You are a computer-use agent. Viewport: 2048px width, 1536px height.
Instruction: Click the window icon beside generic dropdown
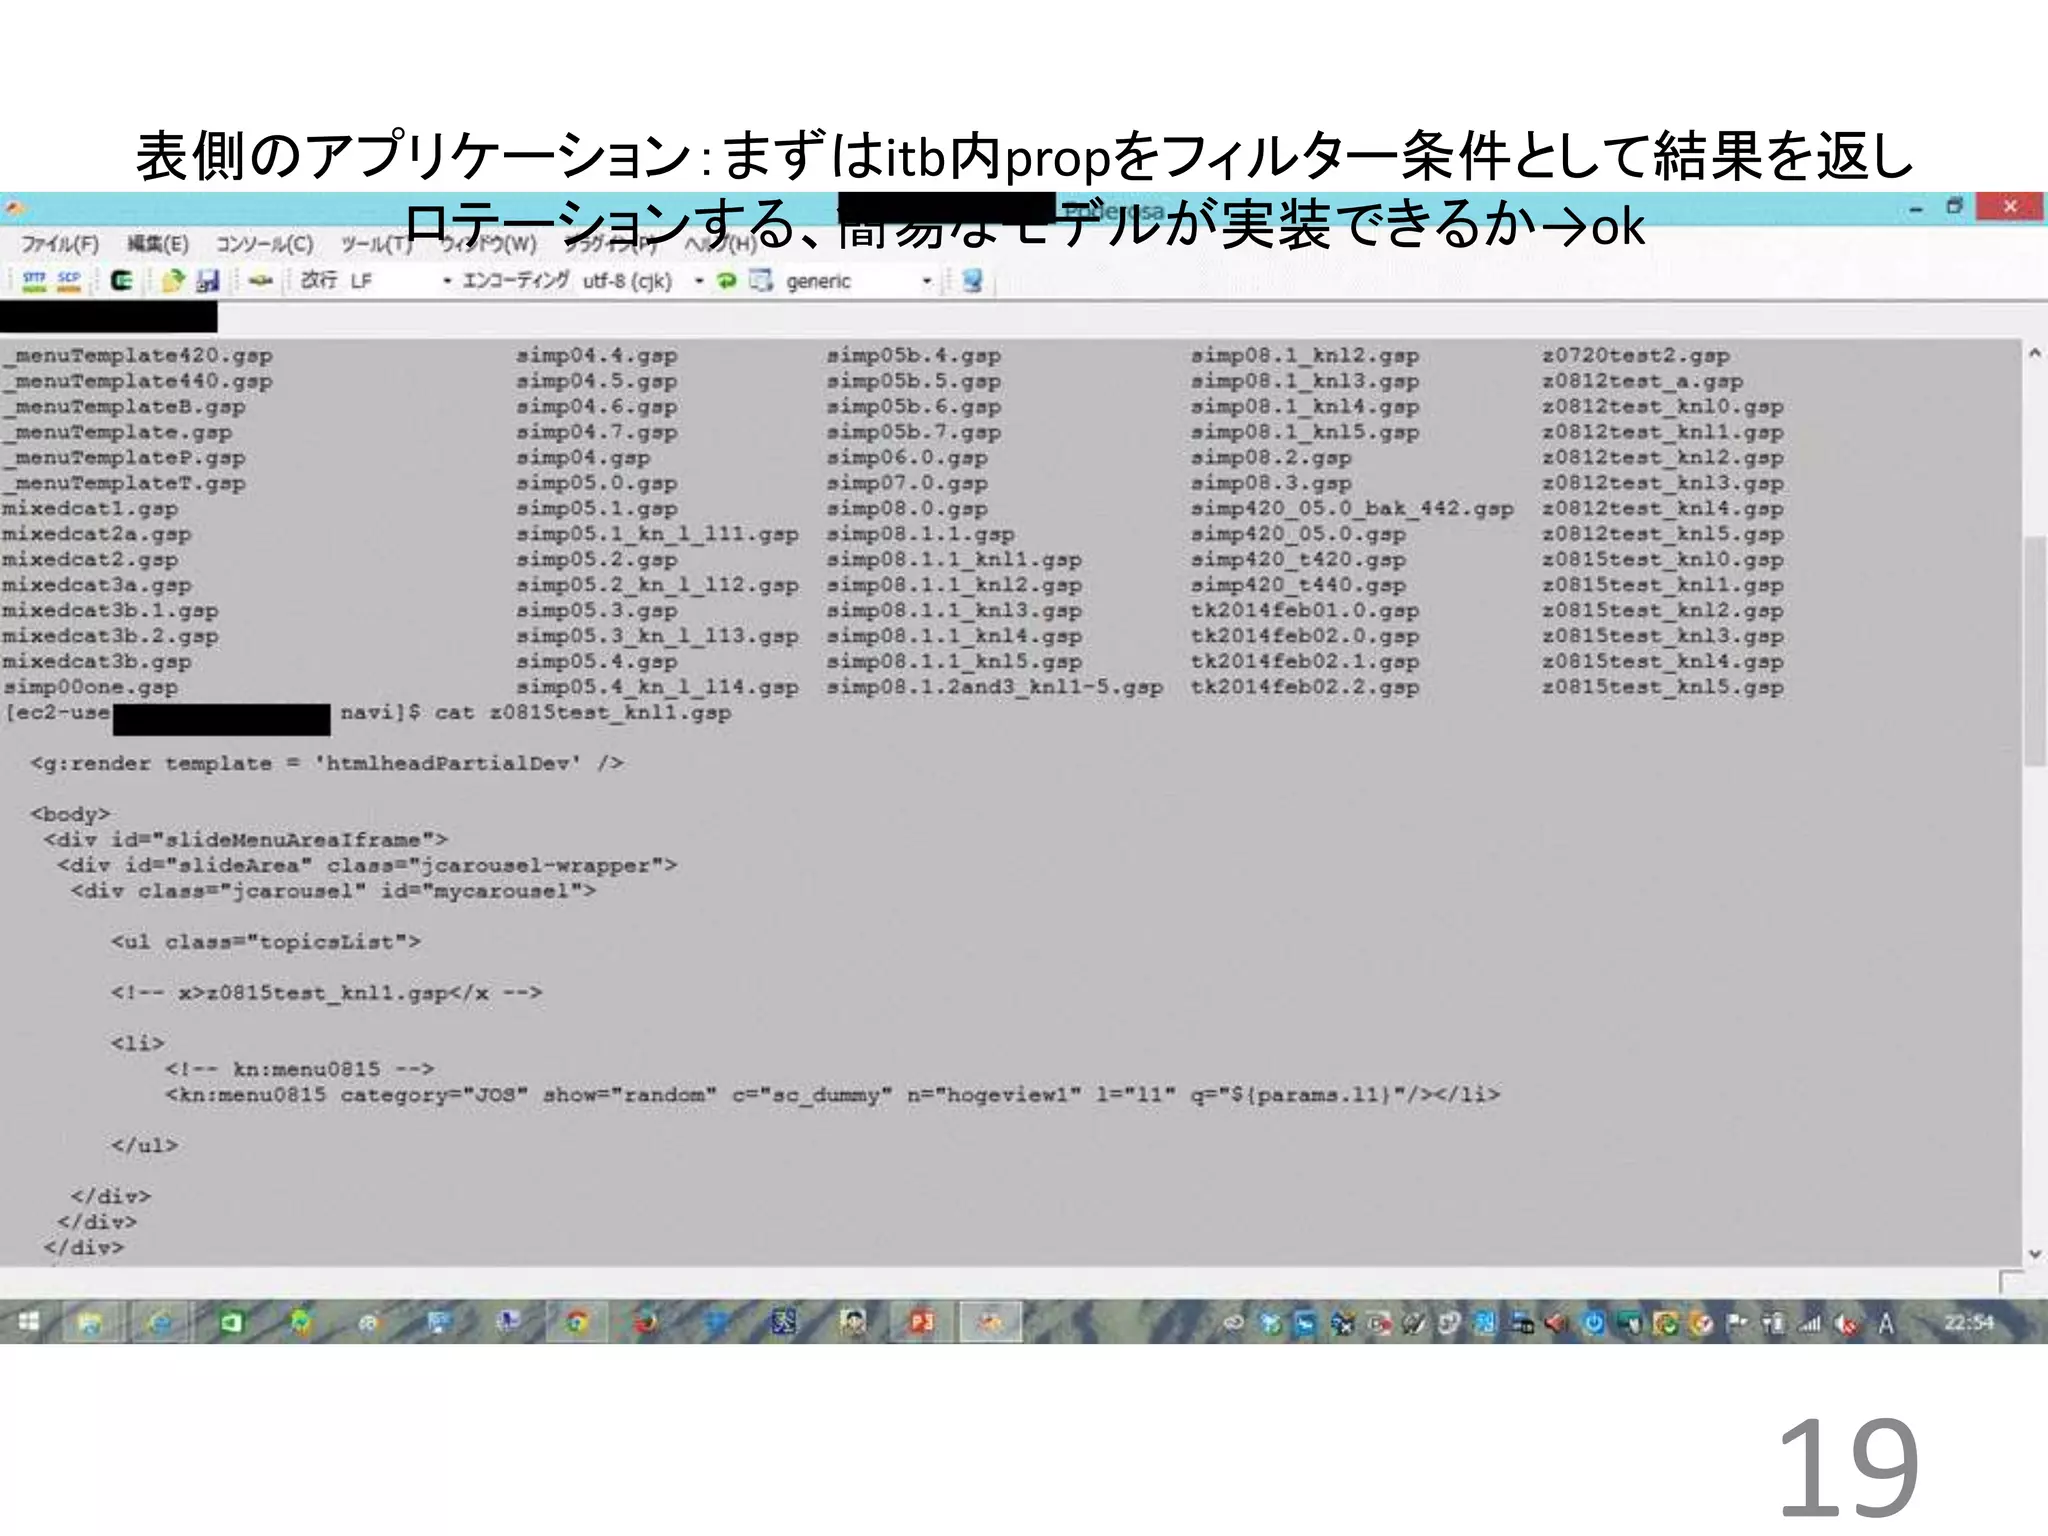(x=762, y=281)
